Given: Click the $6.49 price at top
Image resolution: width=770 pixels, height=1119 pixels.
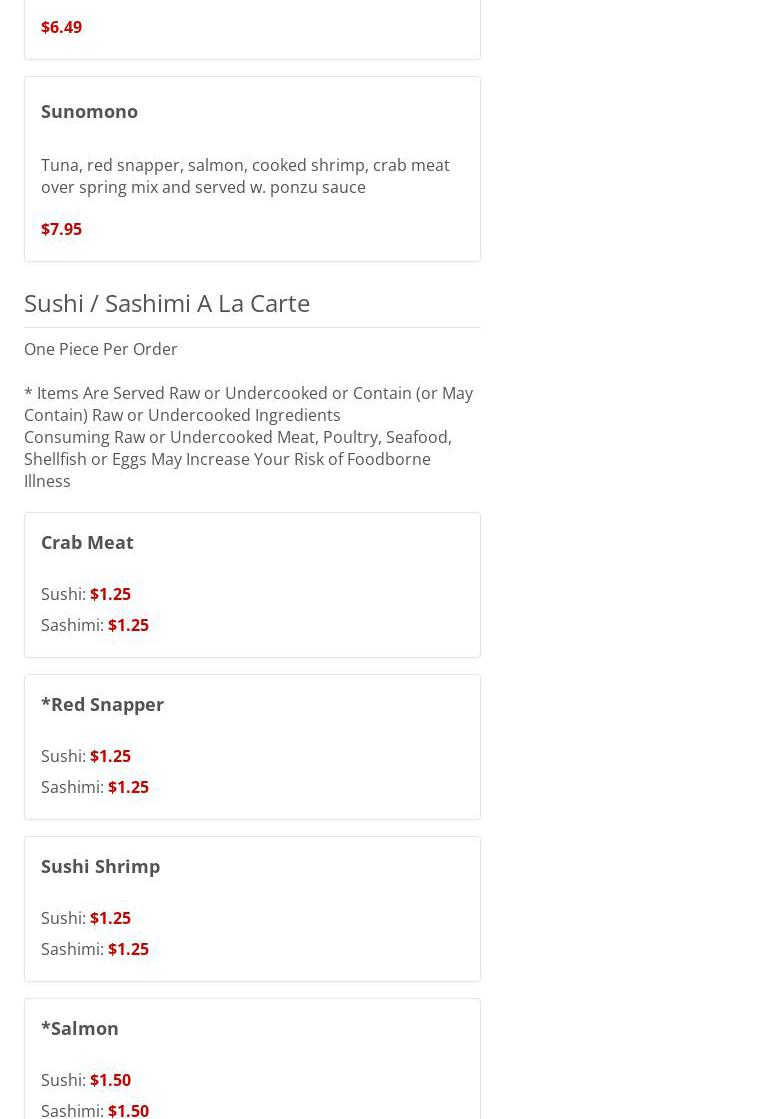Looking at the screenshot, I should coord(61,27).
